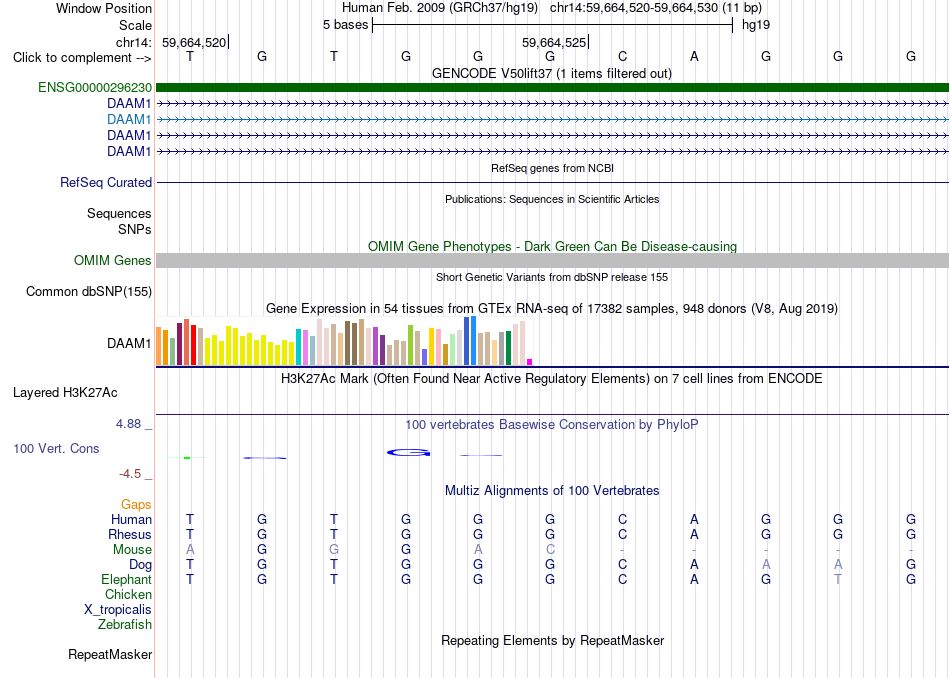The image size is (950, 678).
Task: Select the X_tropicalis species row label
Action: (118, 610)
